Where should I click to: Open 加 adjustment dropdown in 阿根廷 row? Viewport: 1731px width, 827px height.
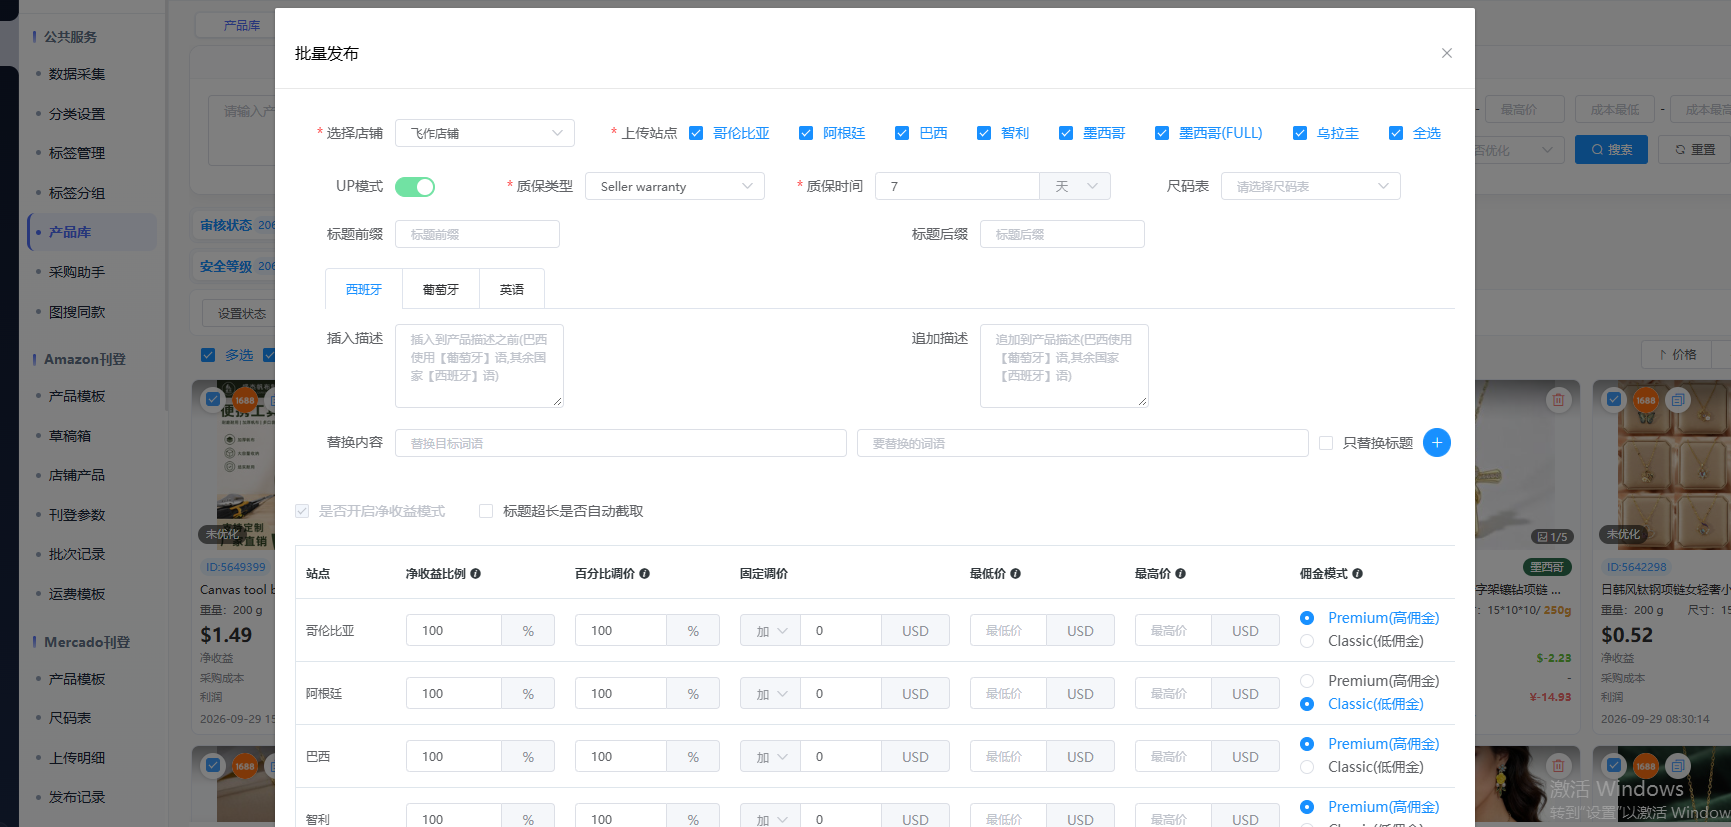click(x=770, y=694)
